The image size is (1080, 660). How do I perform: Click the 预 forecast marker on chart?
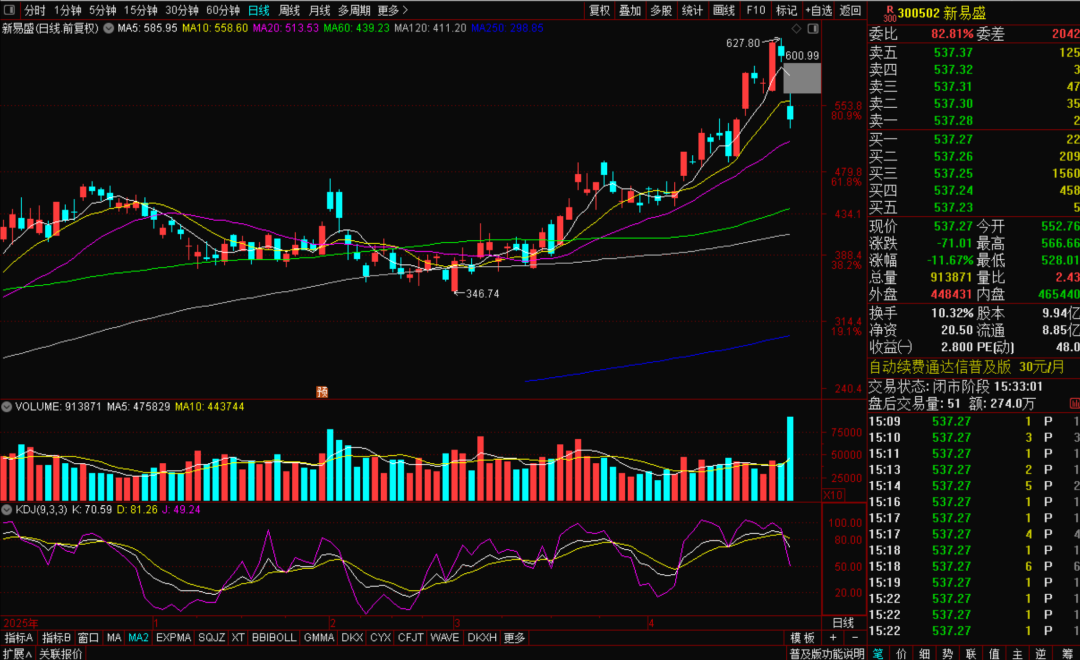click(322, 391)
